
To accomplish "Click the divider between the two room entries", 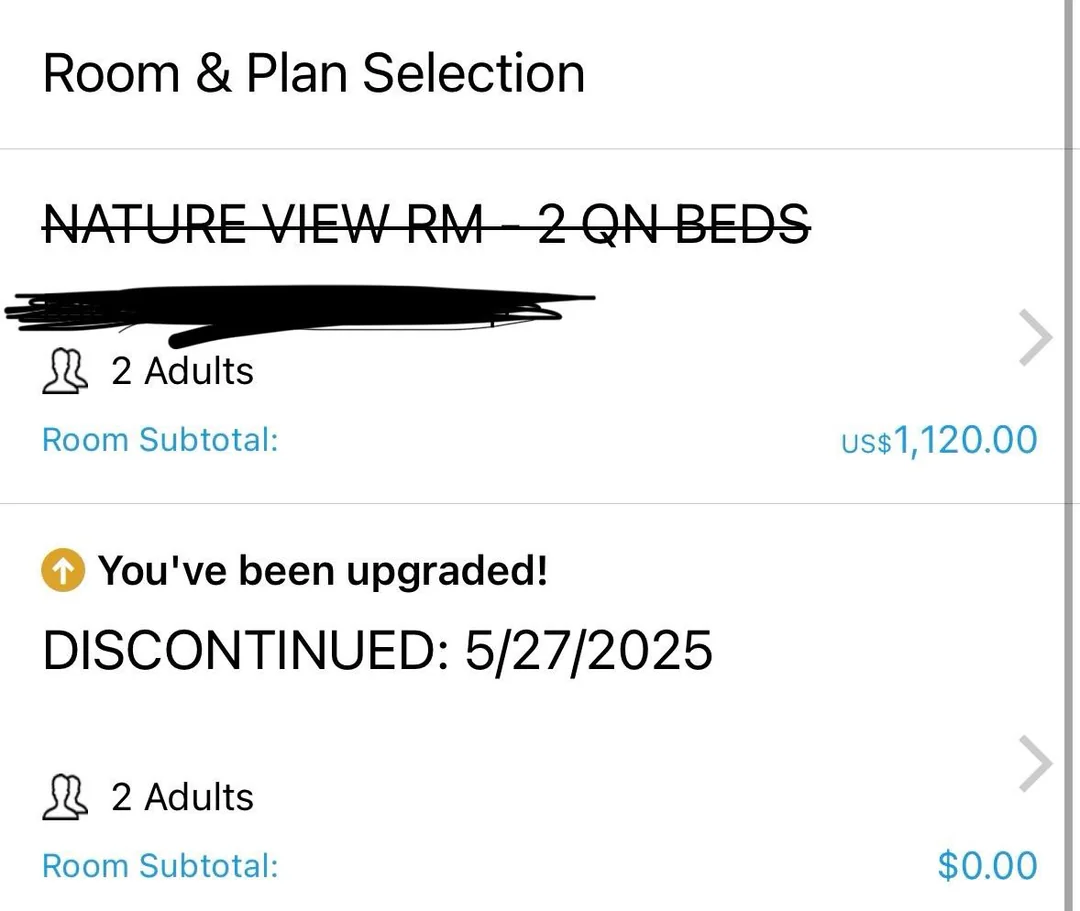I will pyautogui.click(x=530, y=504).
